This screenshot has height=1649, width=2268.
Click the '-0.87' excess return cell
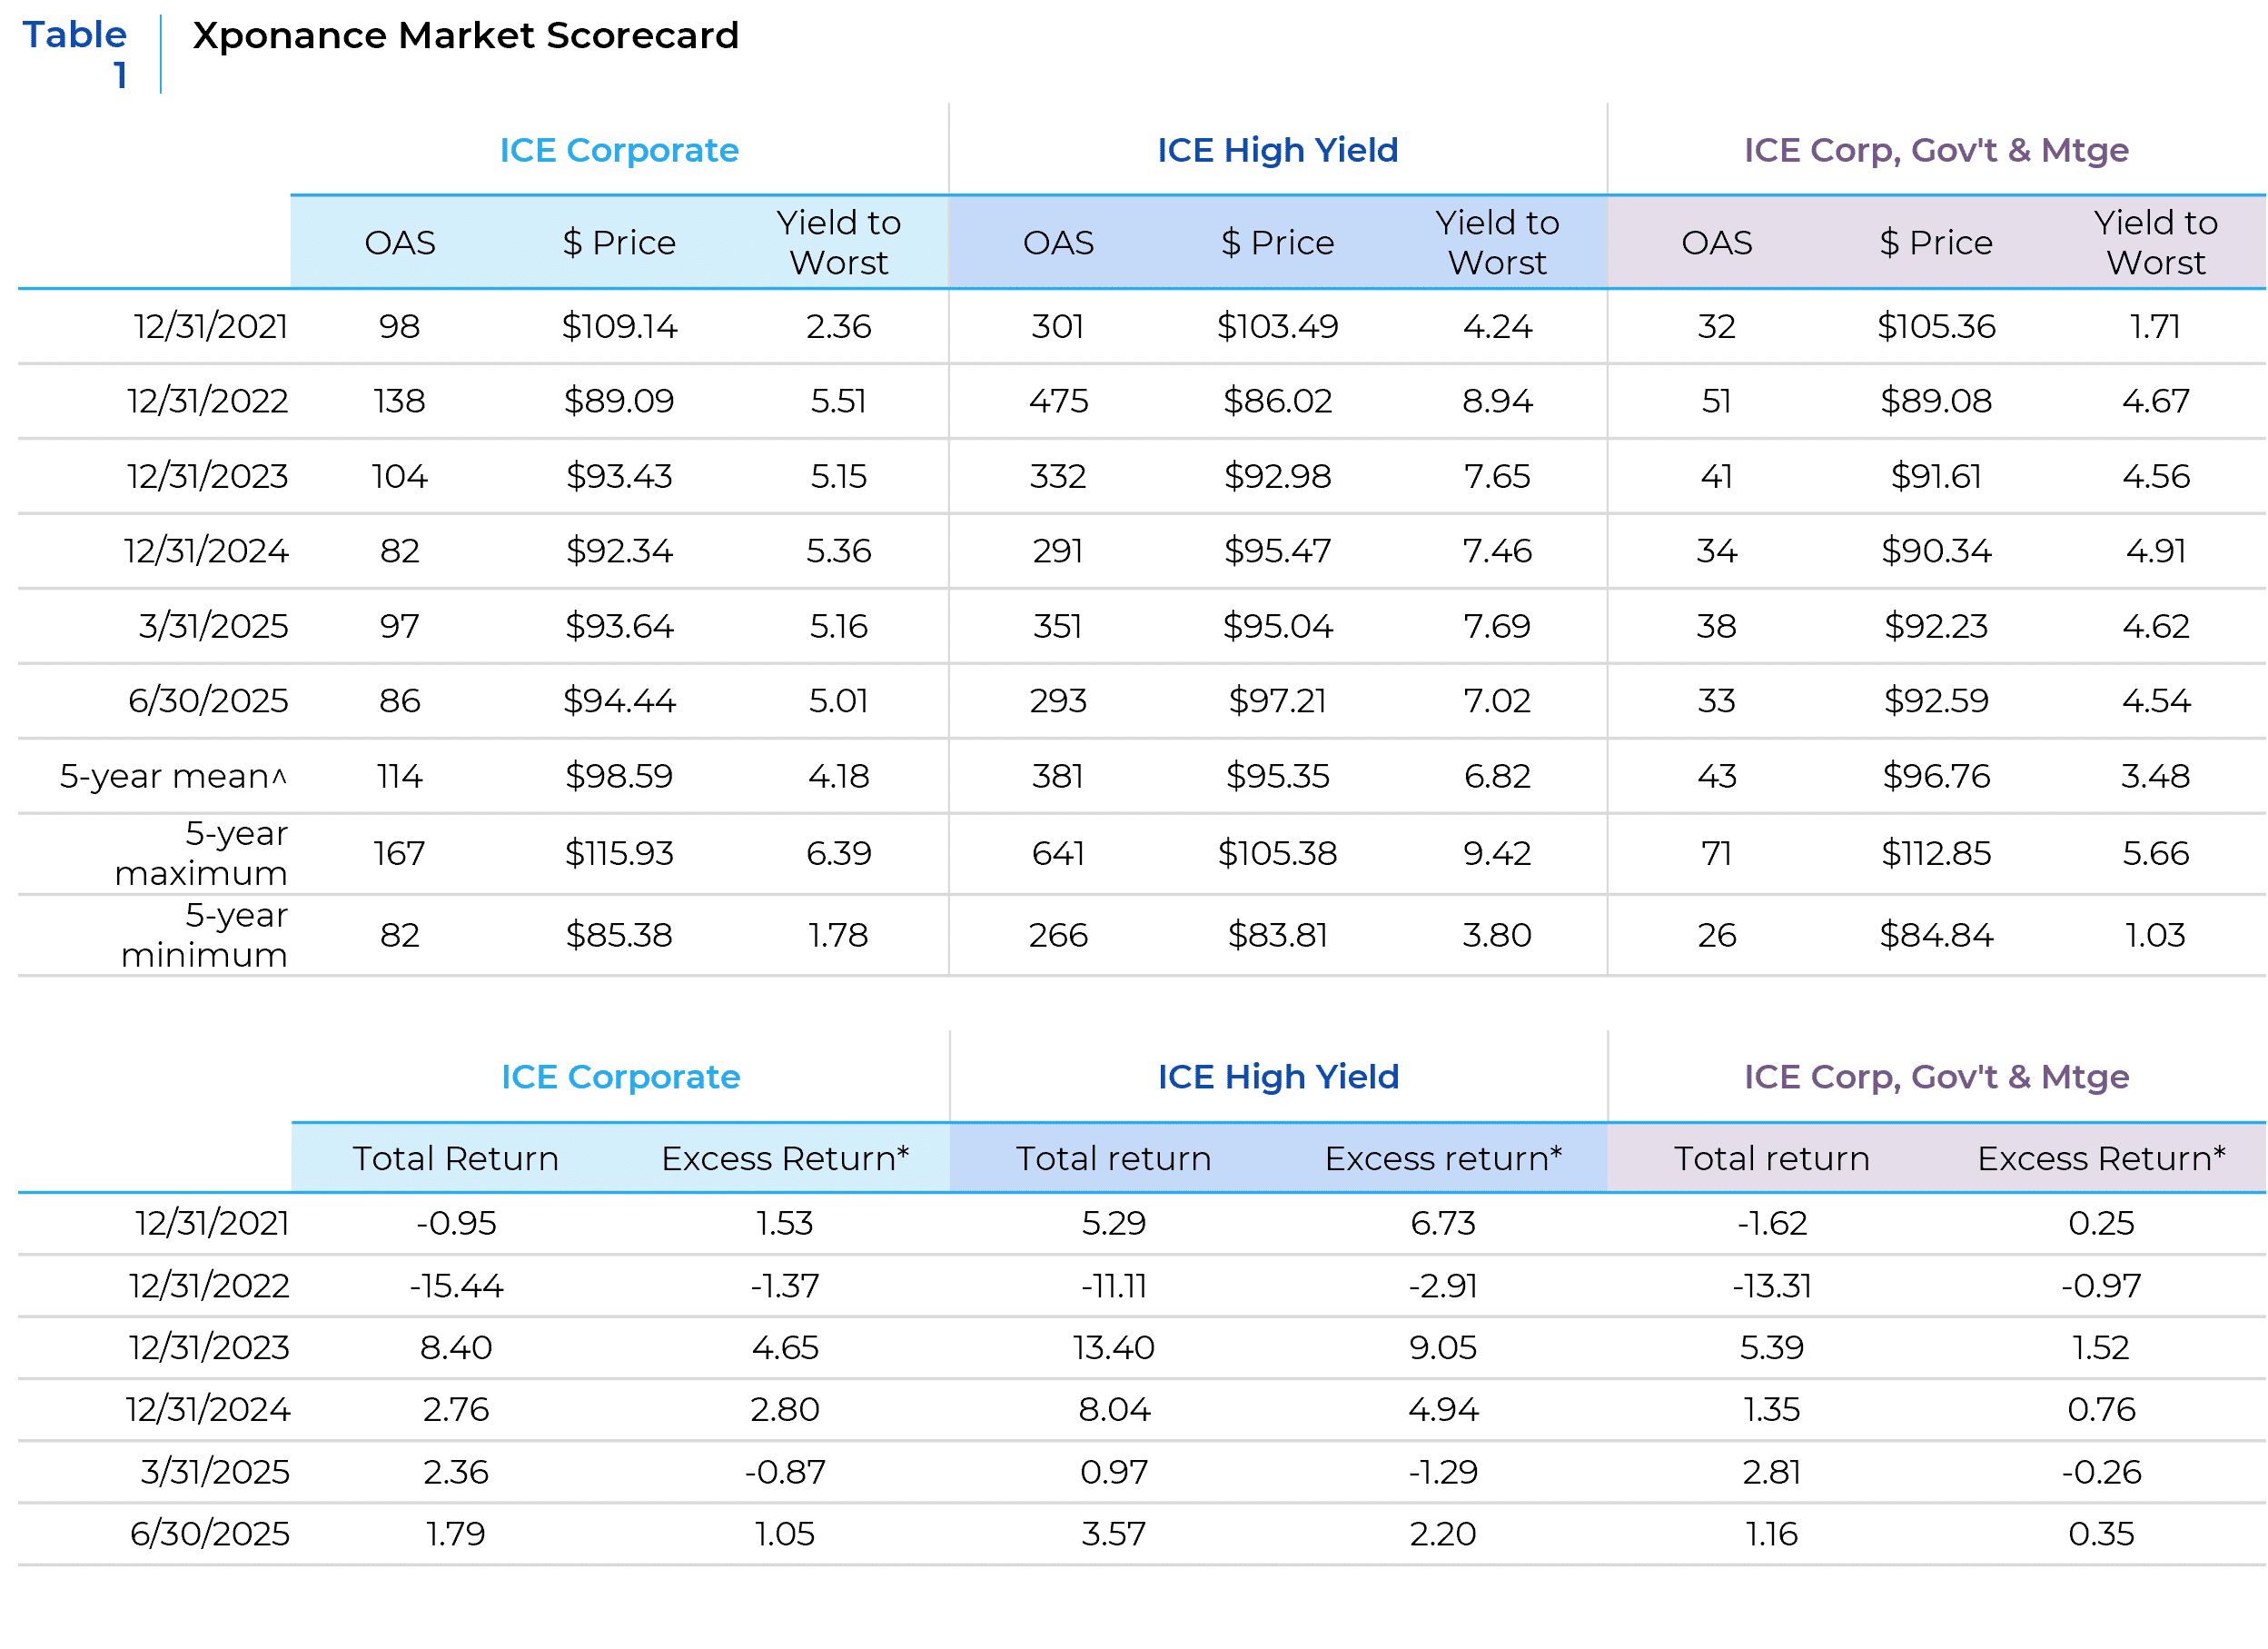785,1472
